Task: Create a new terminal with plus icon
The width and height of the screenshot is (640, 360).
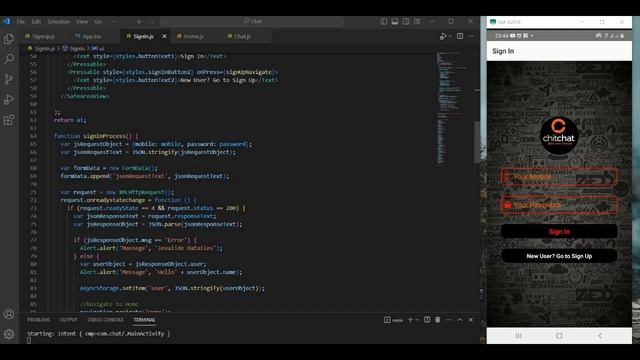Action: coord(411,320)
